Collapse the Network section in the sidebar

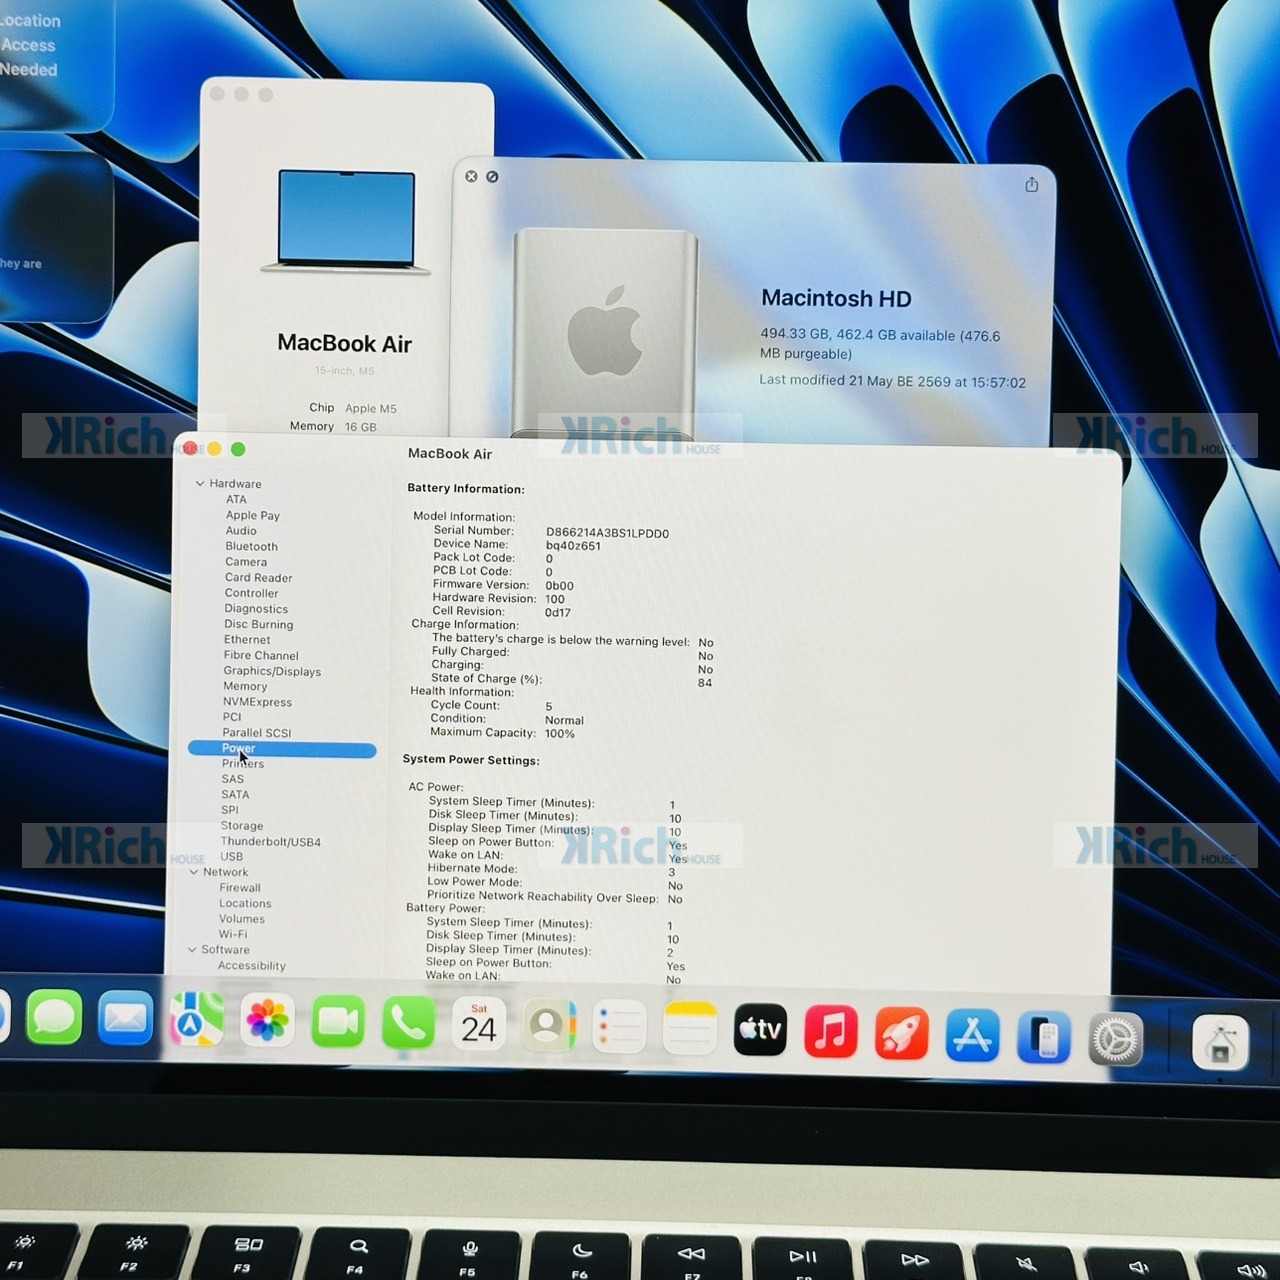point(194,872)
